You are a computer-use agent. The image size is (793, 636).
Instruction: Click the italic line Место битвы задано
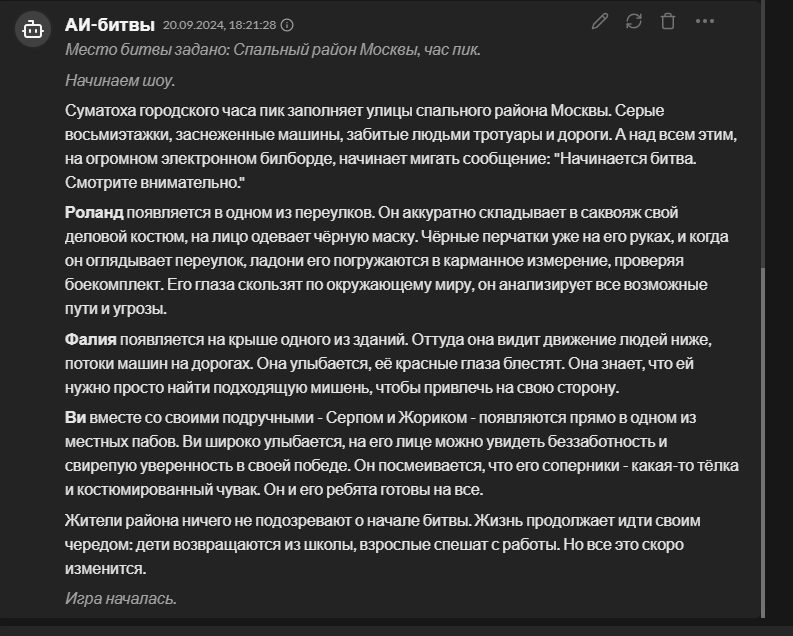pos(273,50)
